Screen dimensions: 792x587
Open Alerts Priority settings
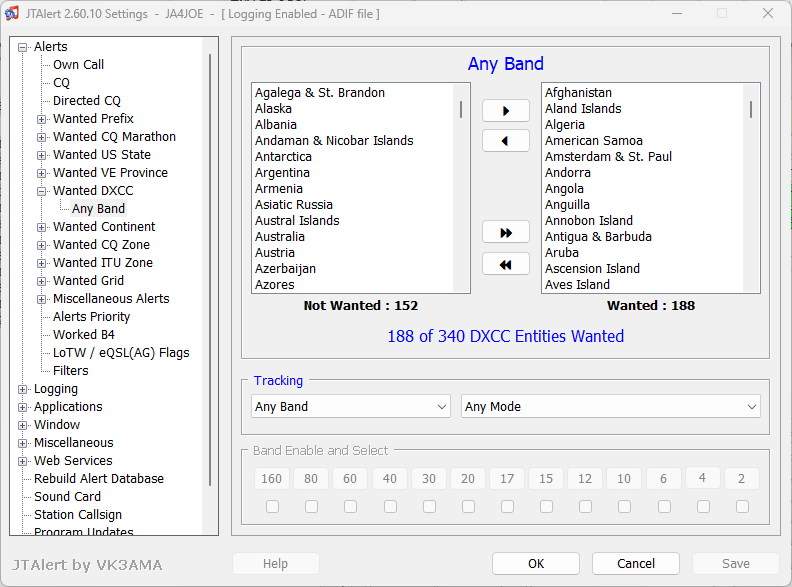click(91, 317)
